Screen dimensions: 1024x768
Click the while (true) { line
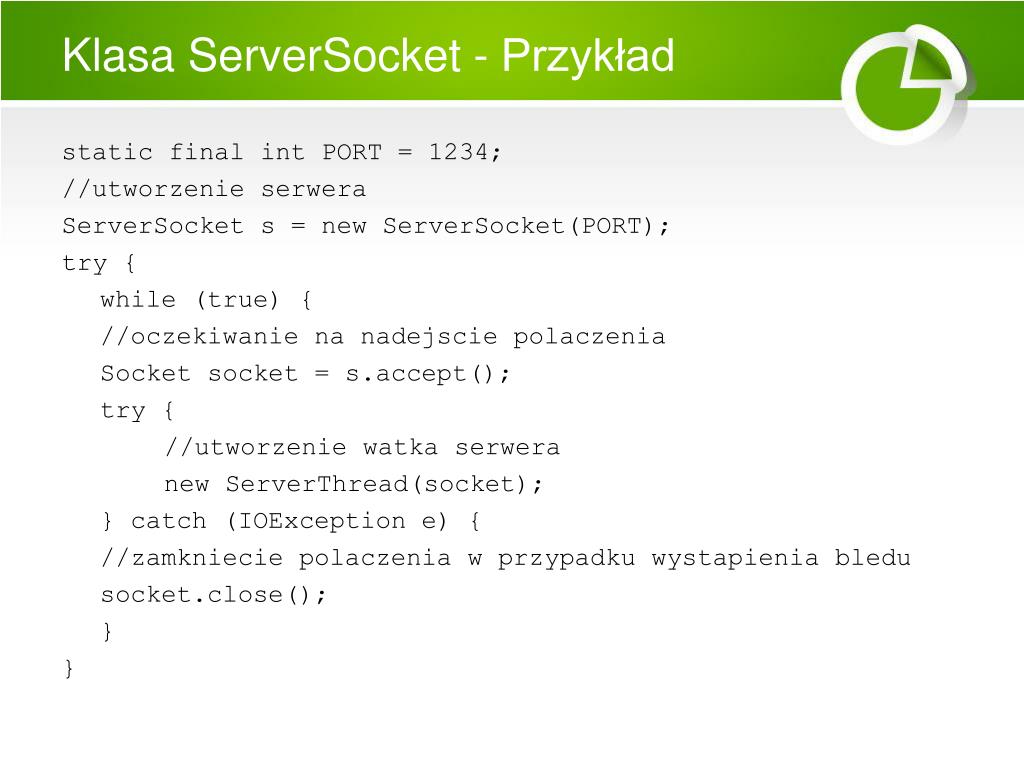tap(206, 300)
